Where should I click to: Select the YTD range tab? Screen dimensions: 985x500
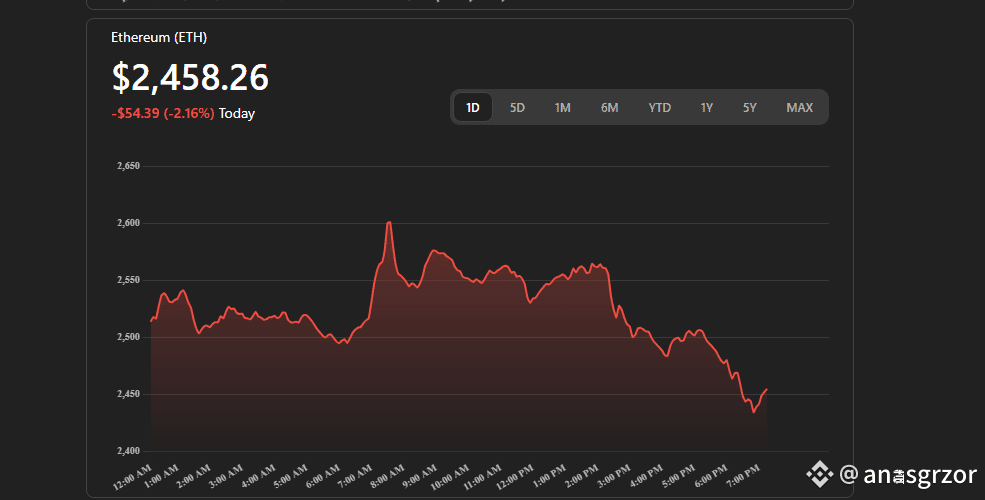pos(660,107)
